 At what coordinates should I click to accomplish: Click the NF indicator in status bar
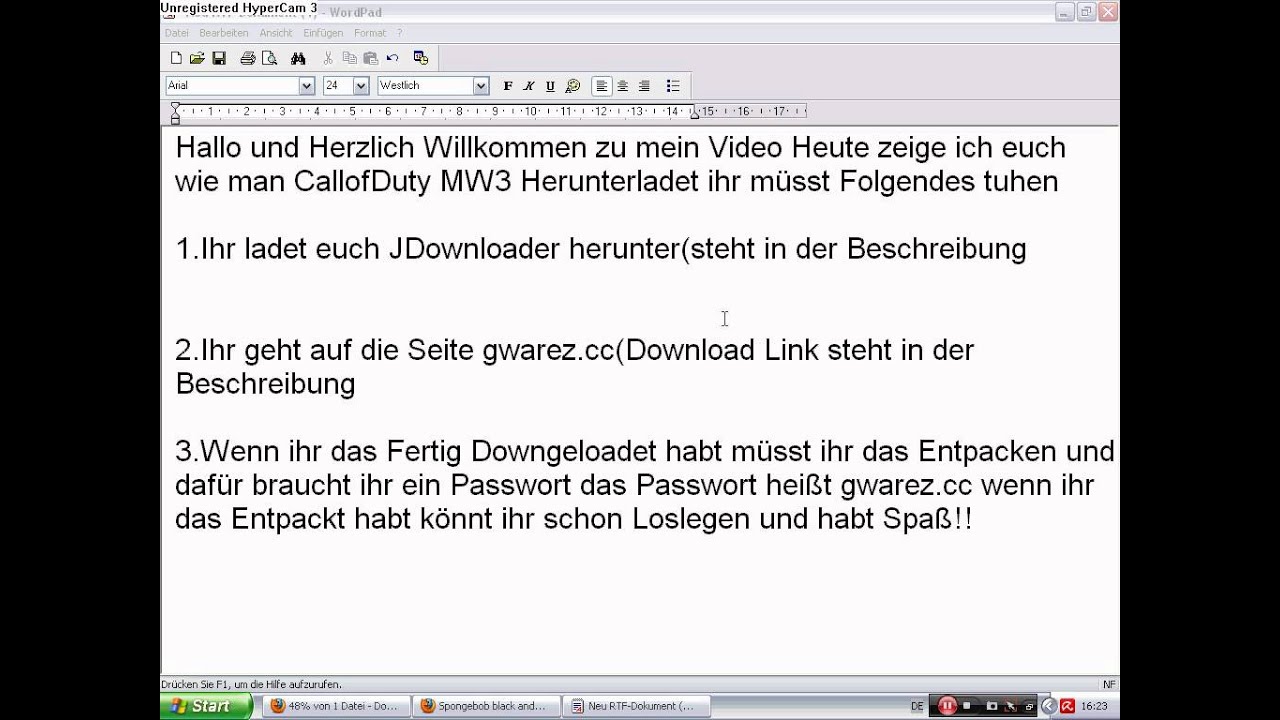(1109, 684)
